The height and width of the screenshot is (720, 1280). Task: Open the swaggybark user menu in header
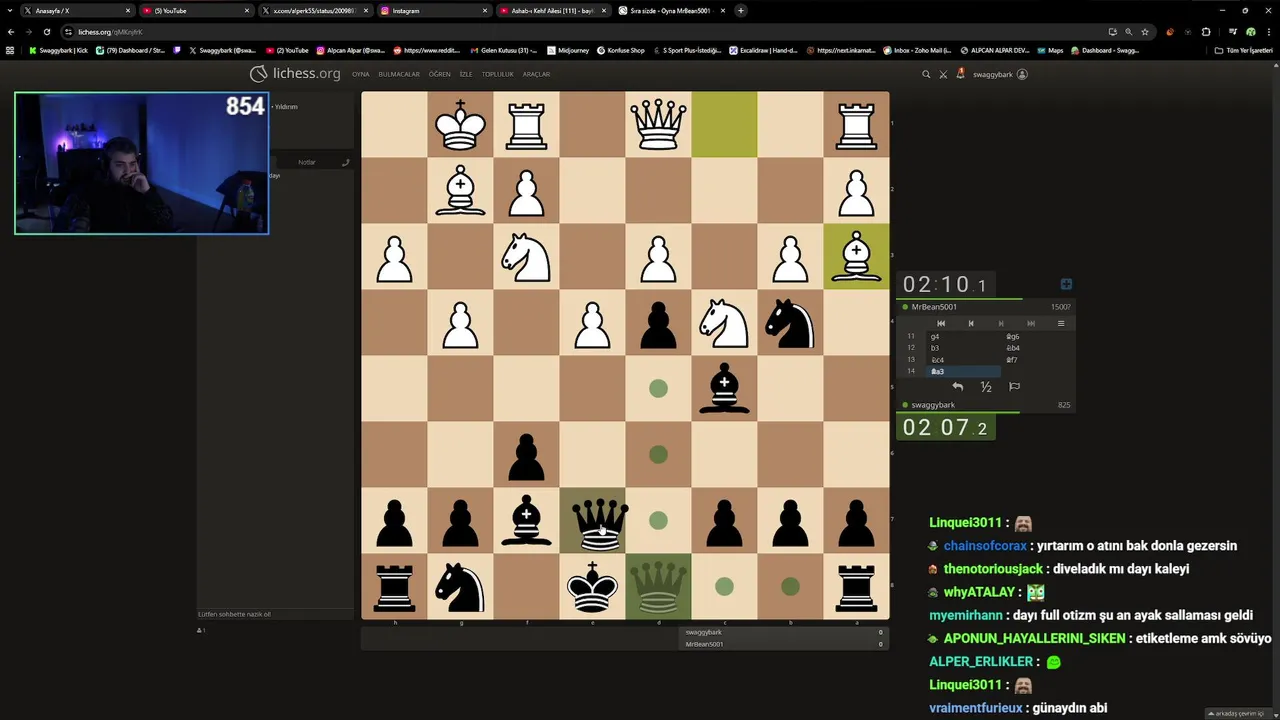coord(1000,74)
